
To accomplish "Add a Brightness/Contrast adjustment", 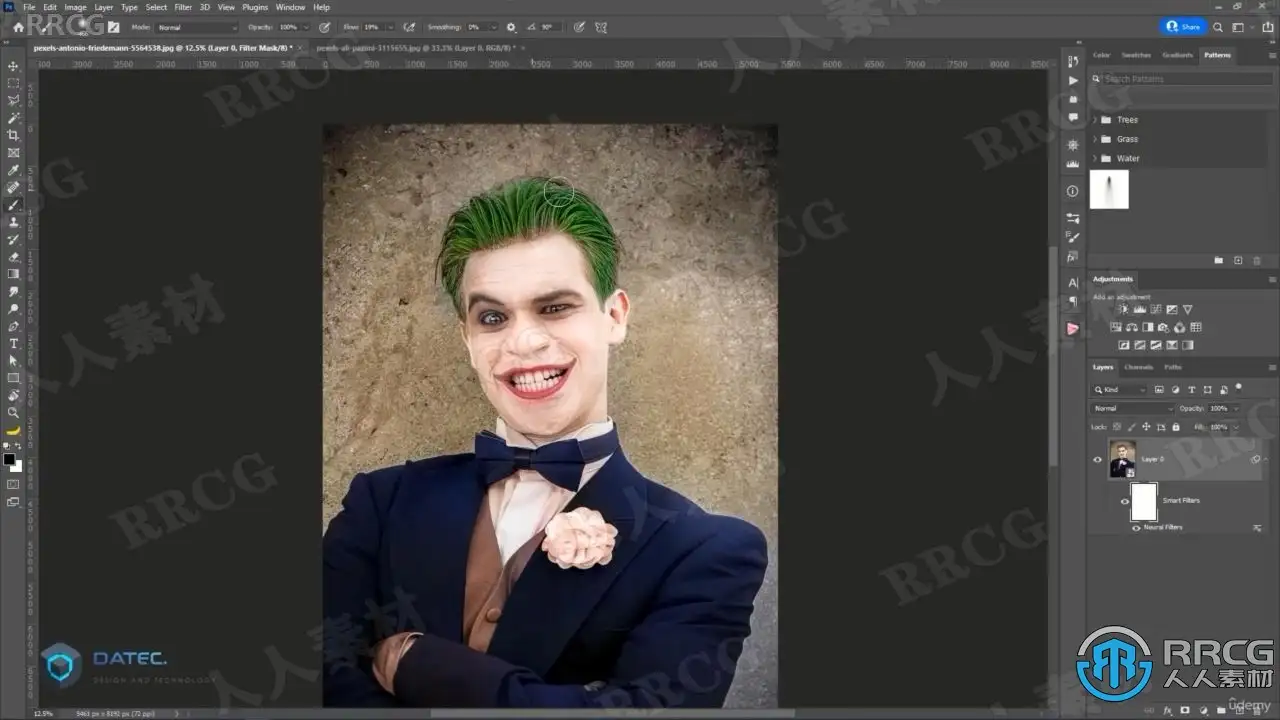I will click(x=1122, y=310).
